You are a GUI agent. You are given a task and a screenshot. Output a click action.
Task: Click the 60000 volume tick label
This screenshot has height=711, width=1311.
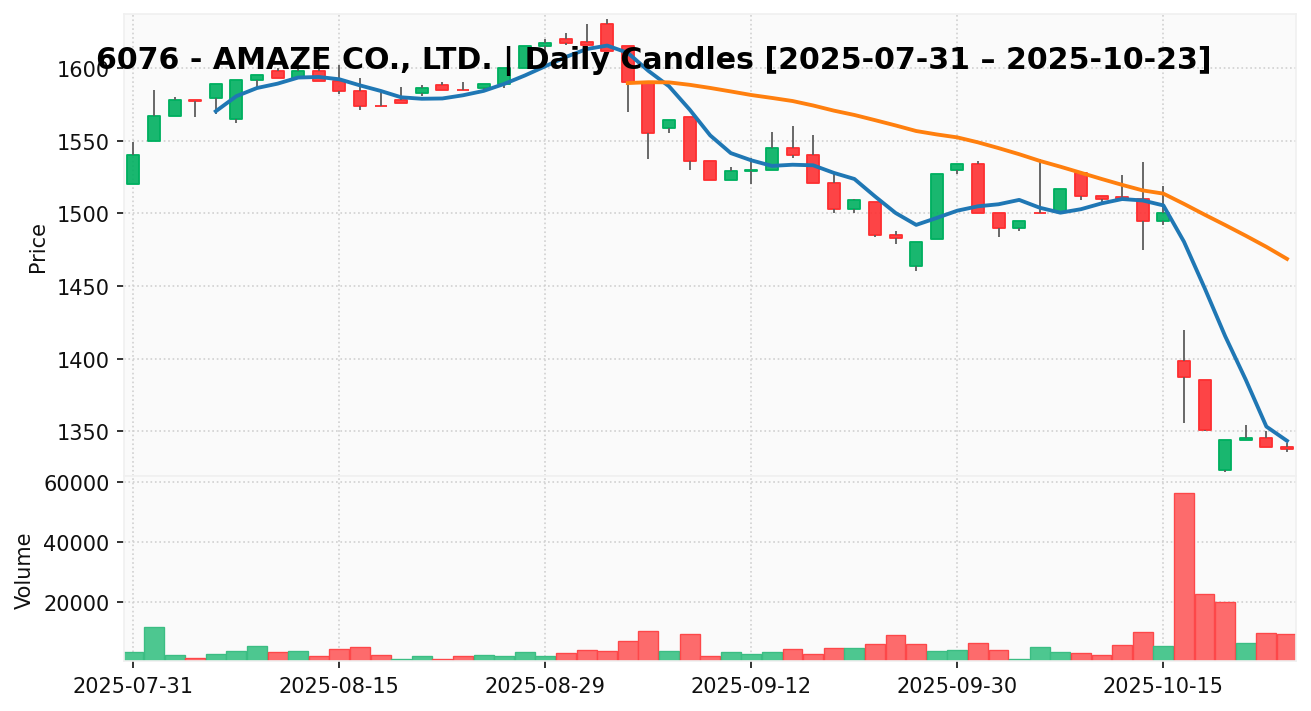pos(84,482)
